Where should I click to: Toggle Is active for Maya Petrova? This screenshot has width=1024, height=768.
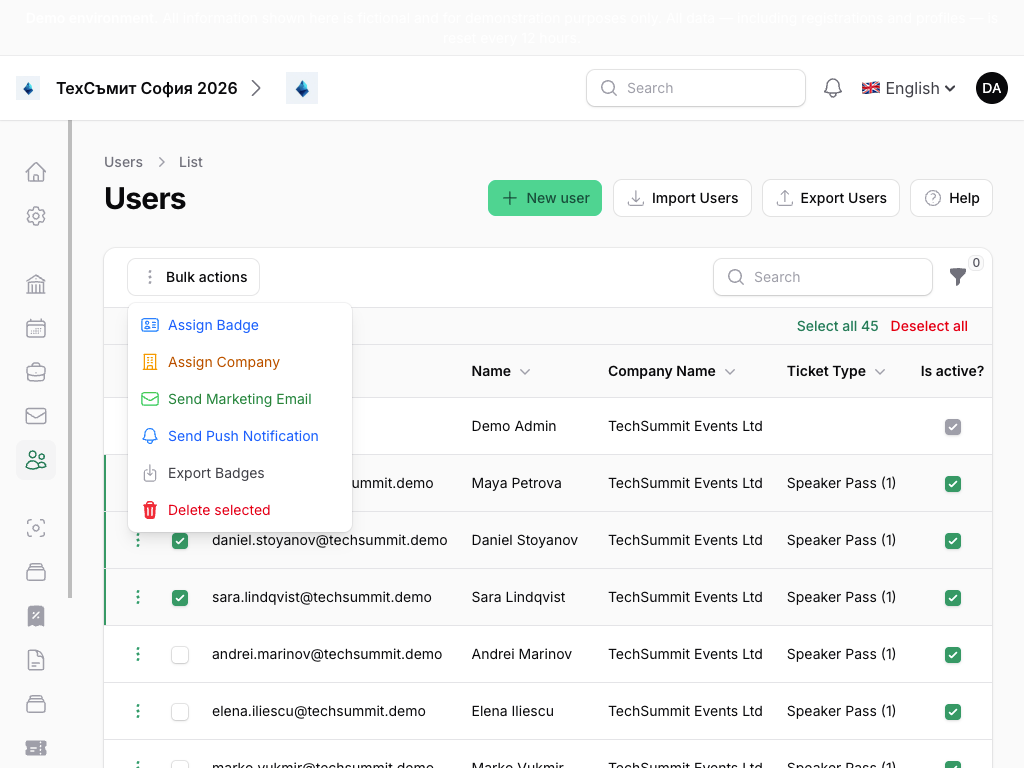(953, 484)
